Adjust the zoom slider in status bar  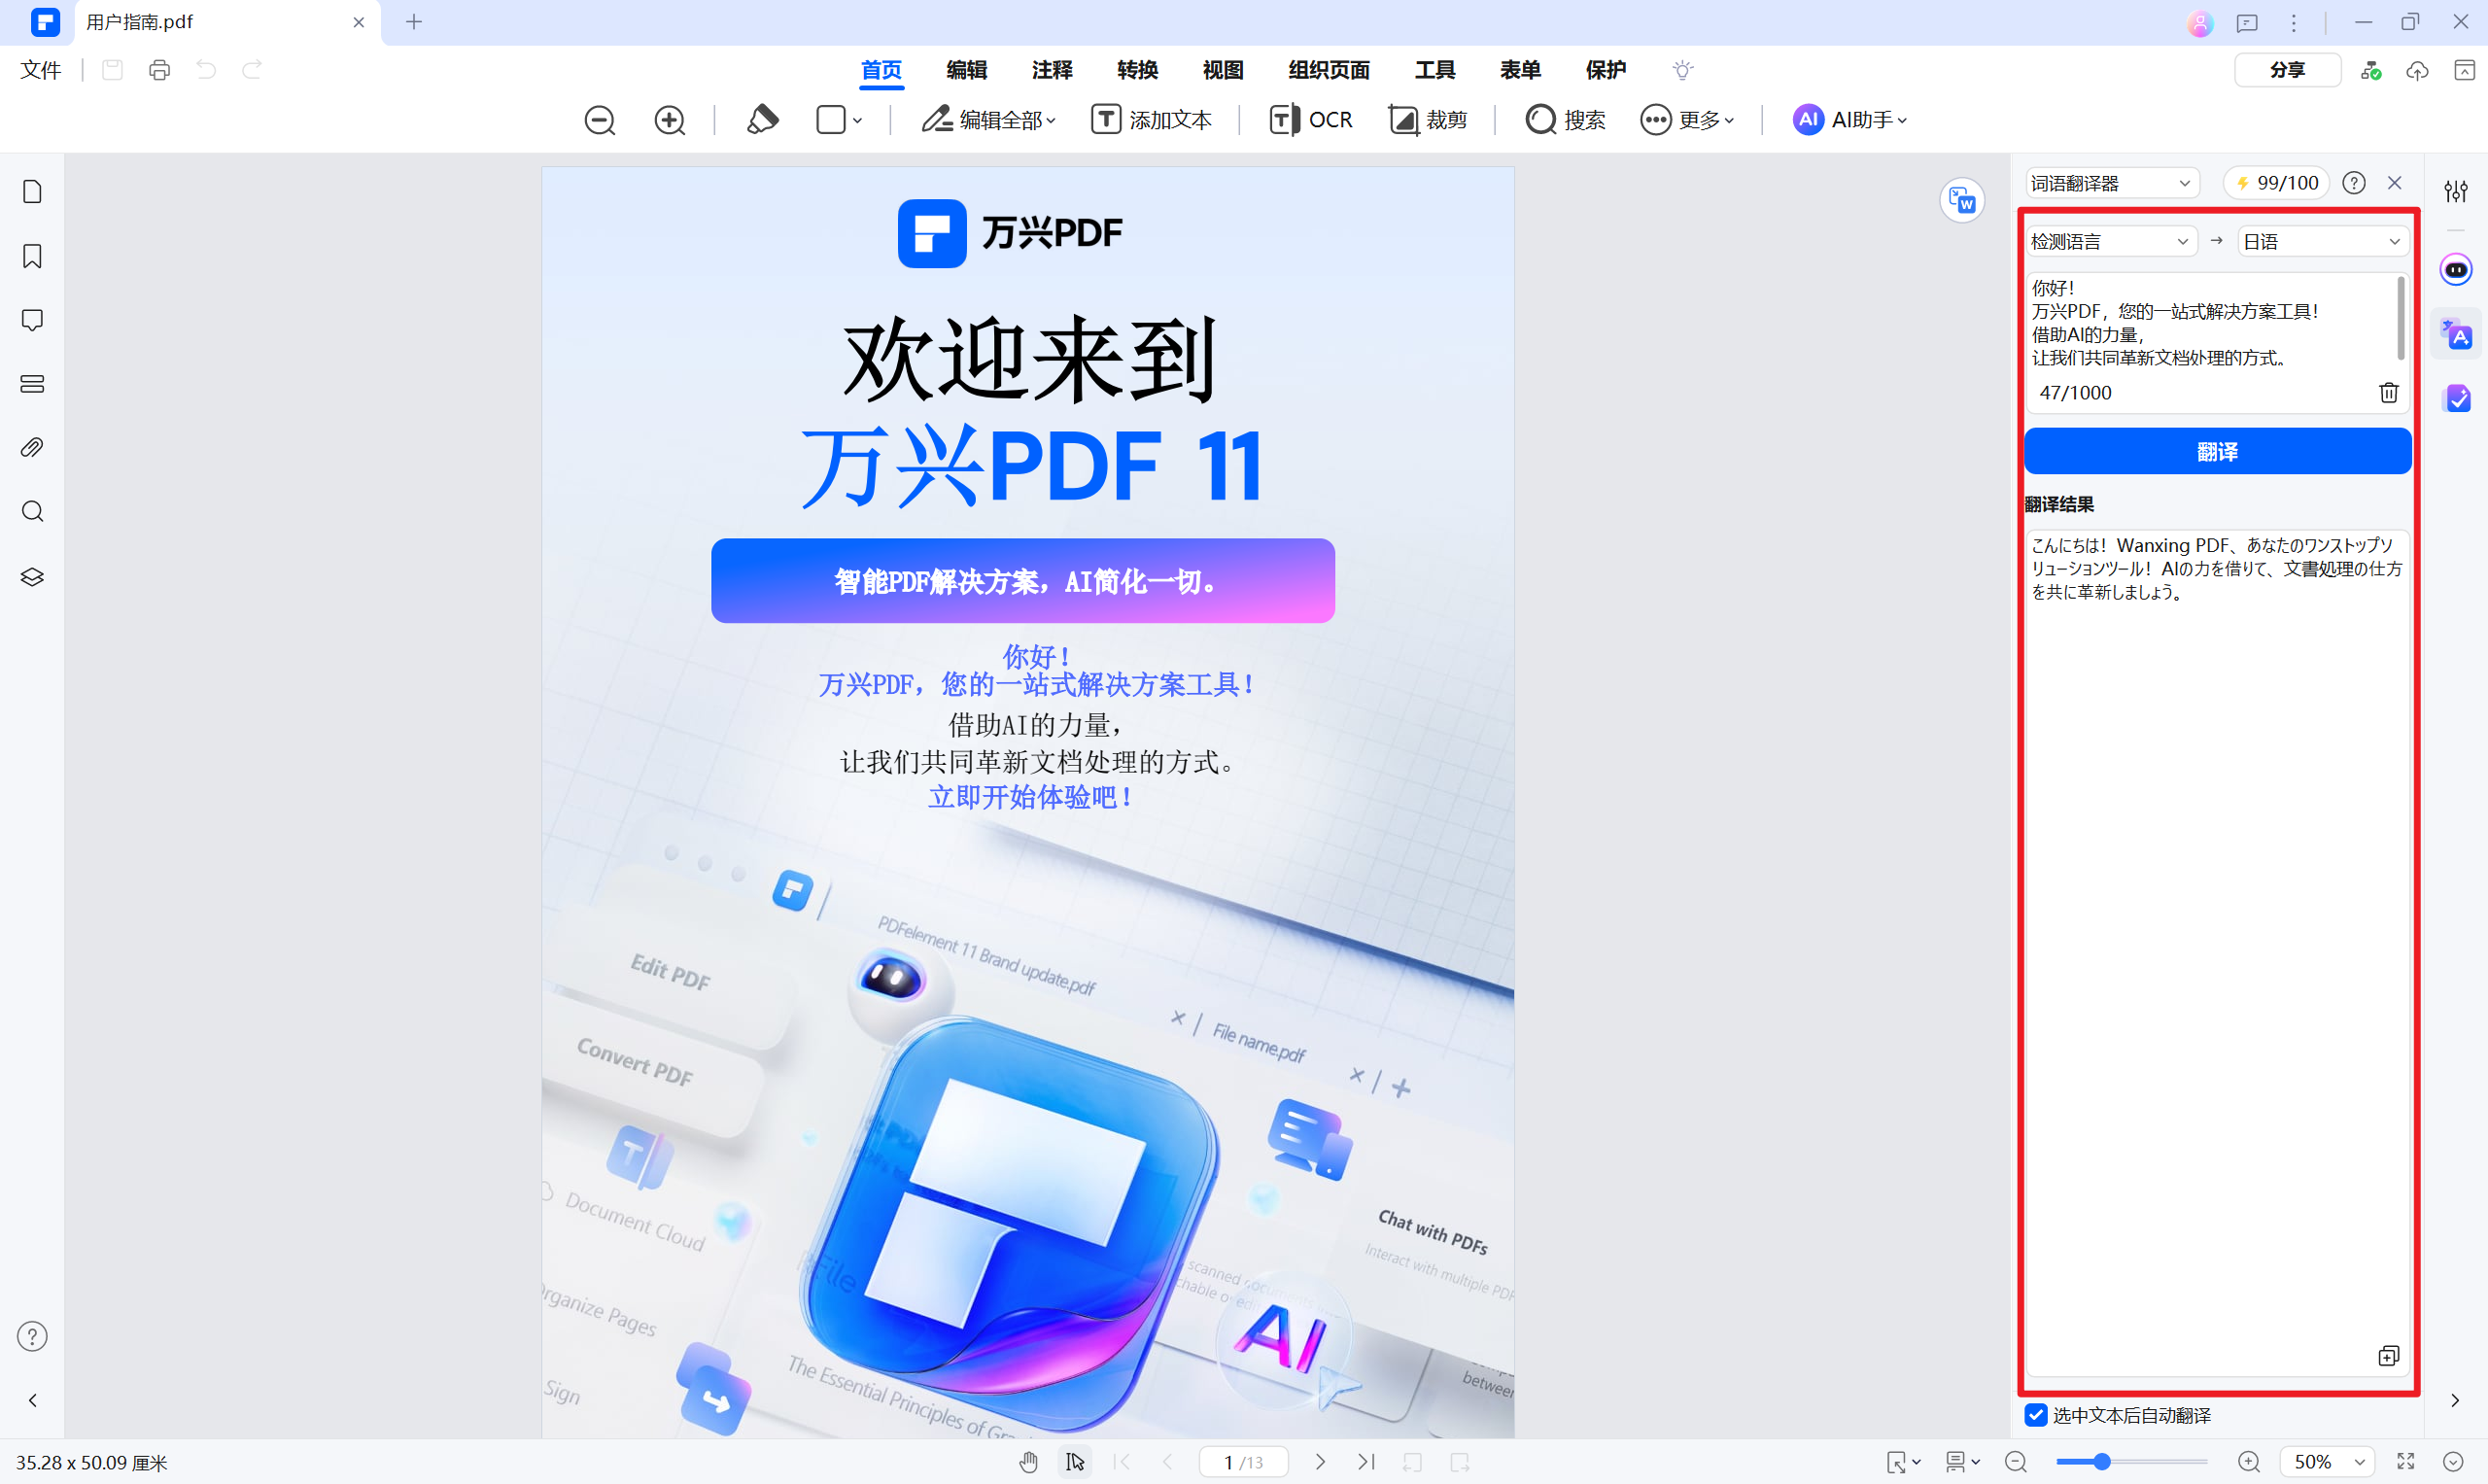(x=2102, y=1462)
